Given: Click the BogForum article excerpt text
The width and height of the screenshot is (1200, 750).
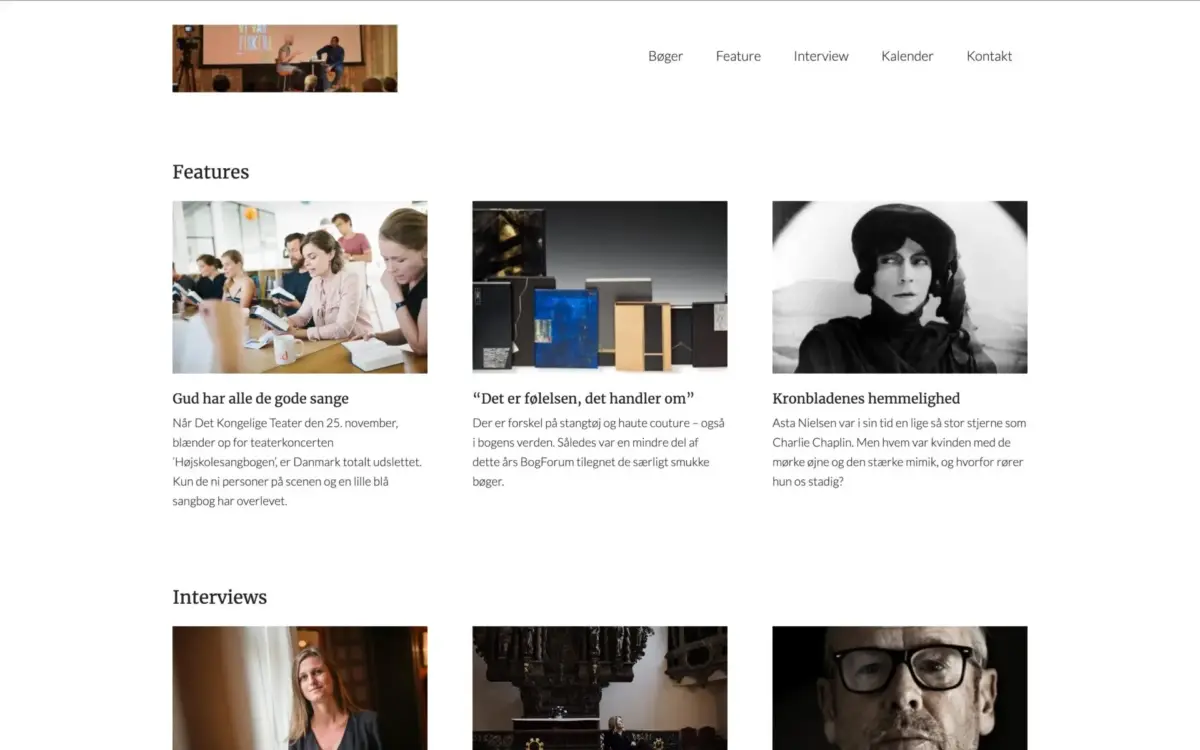Looking at the screenshot, I should coord(599,452).
